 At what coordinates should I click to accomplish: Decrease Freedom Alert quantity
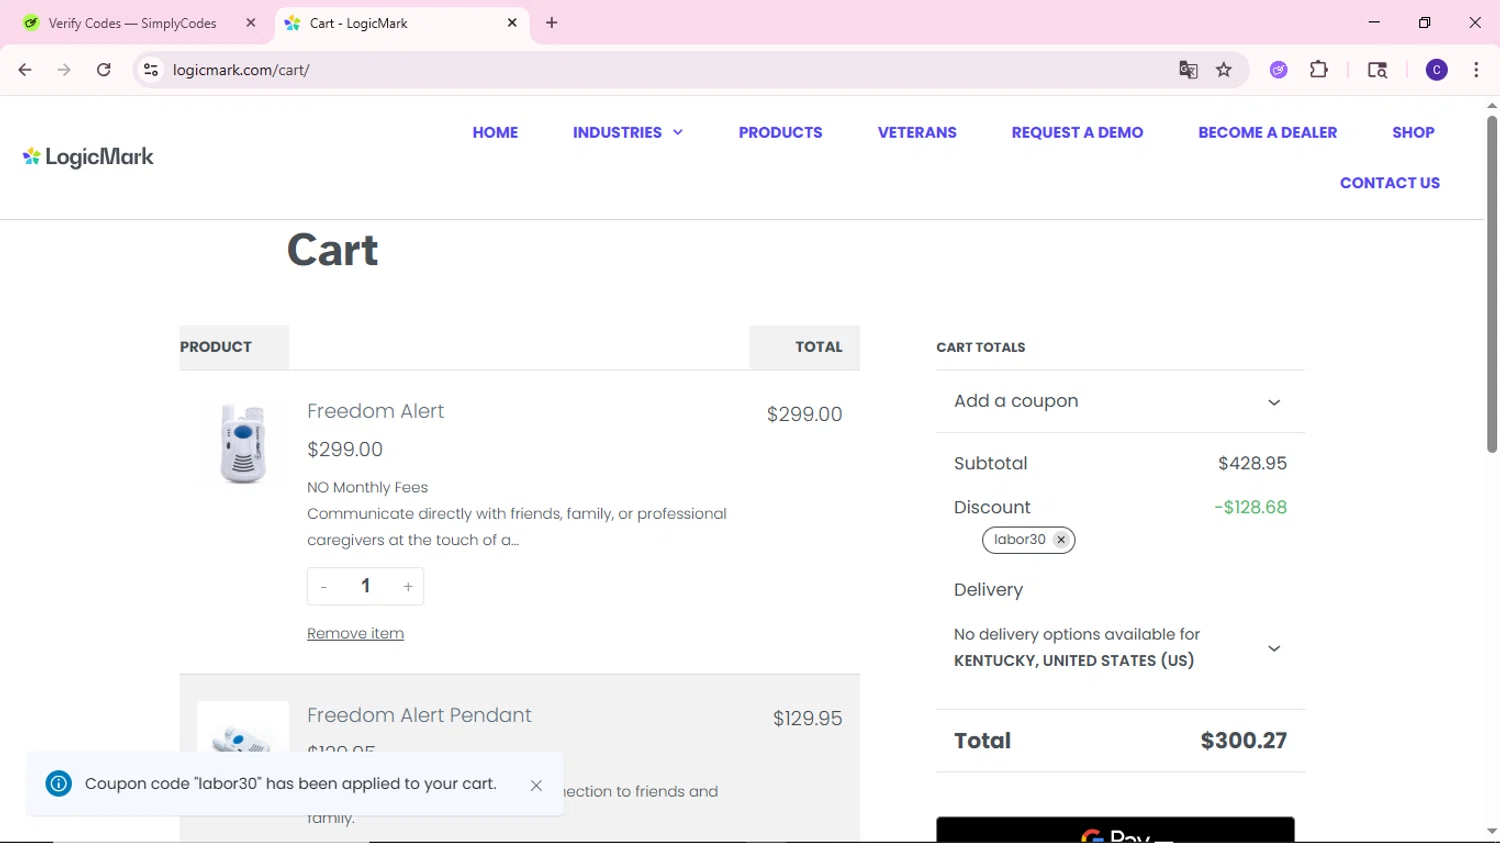[x=324, y=587]
